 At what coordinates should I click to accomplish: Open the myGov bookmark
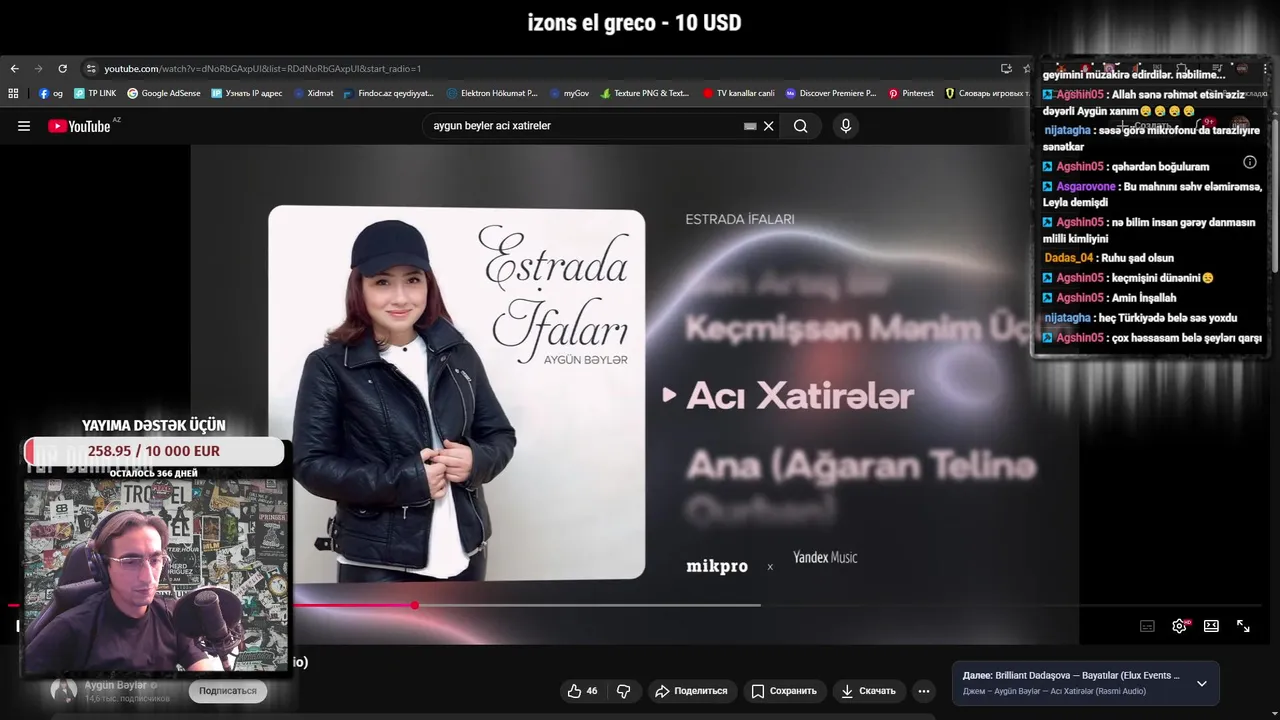pyautogui.click(x=569, y=93)
